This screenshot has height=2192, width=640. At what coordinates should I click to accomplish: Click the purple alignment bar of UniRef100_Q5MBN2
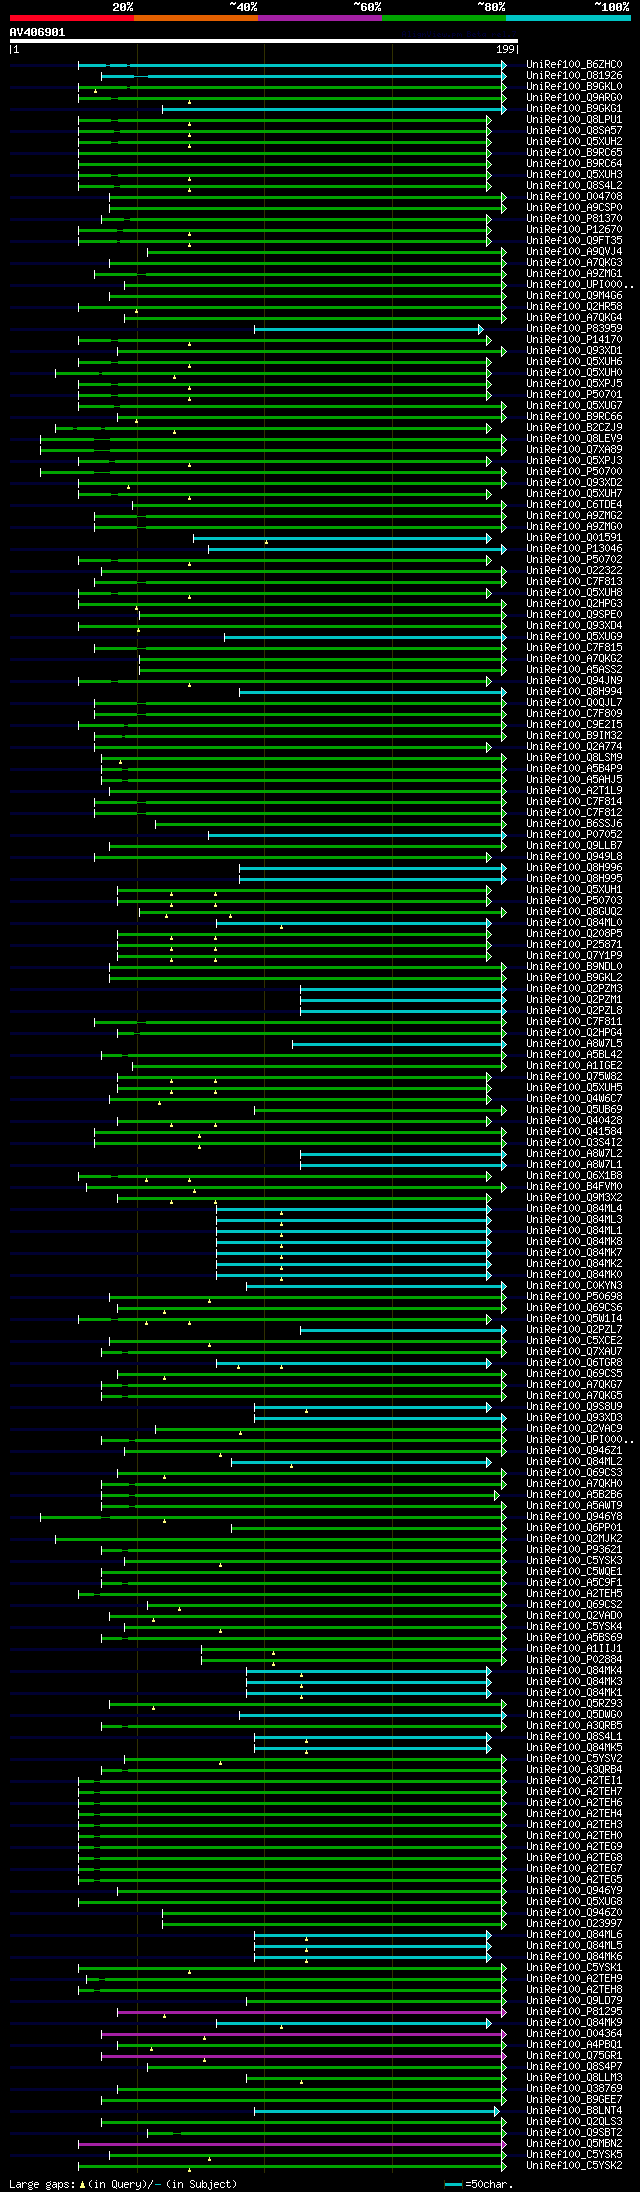tap(293, 2144)
